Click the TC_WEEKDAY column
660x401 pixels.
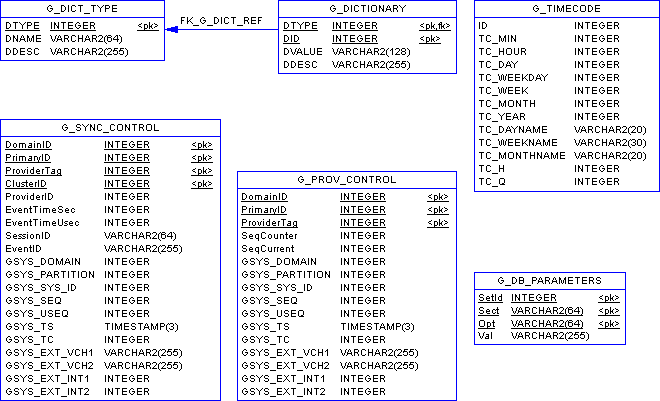pos(513,78)
